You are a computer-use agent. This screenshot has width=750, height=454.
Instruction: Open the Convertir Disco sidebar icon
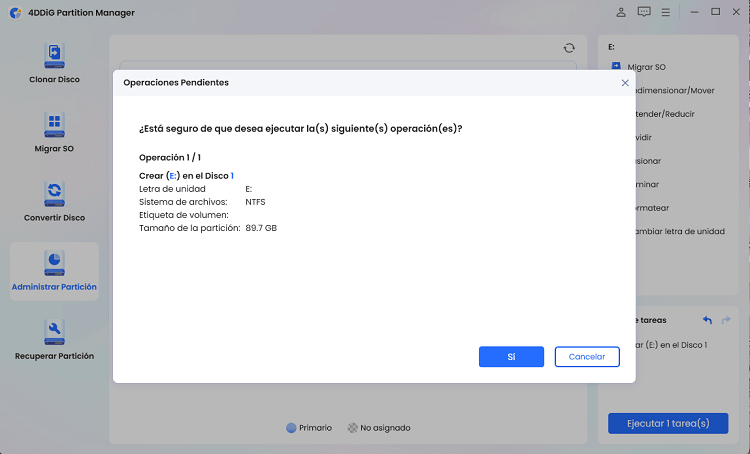[x=54, y=194]
